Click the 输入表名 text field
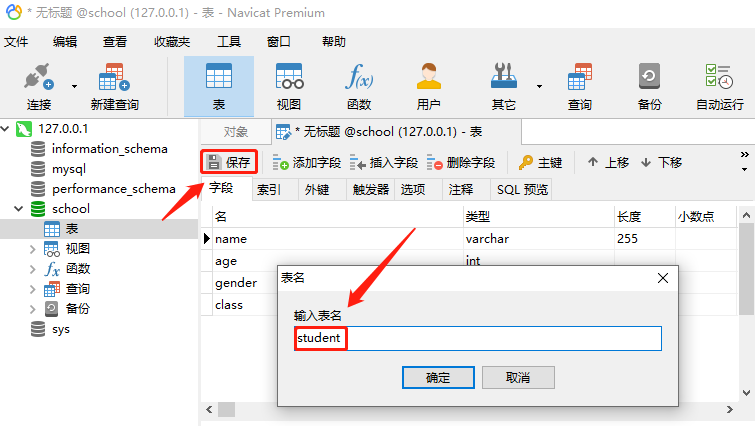 478,338
